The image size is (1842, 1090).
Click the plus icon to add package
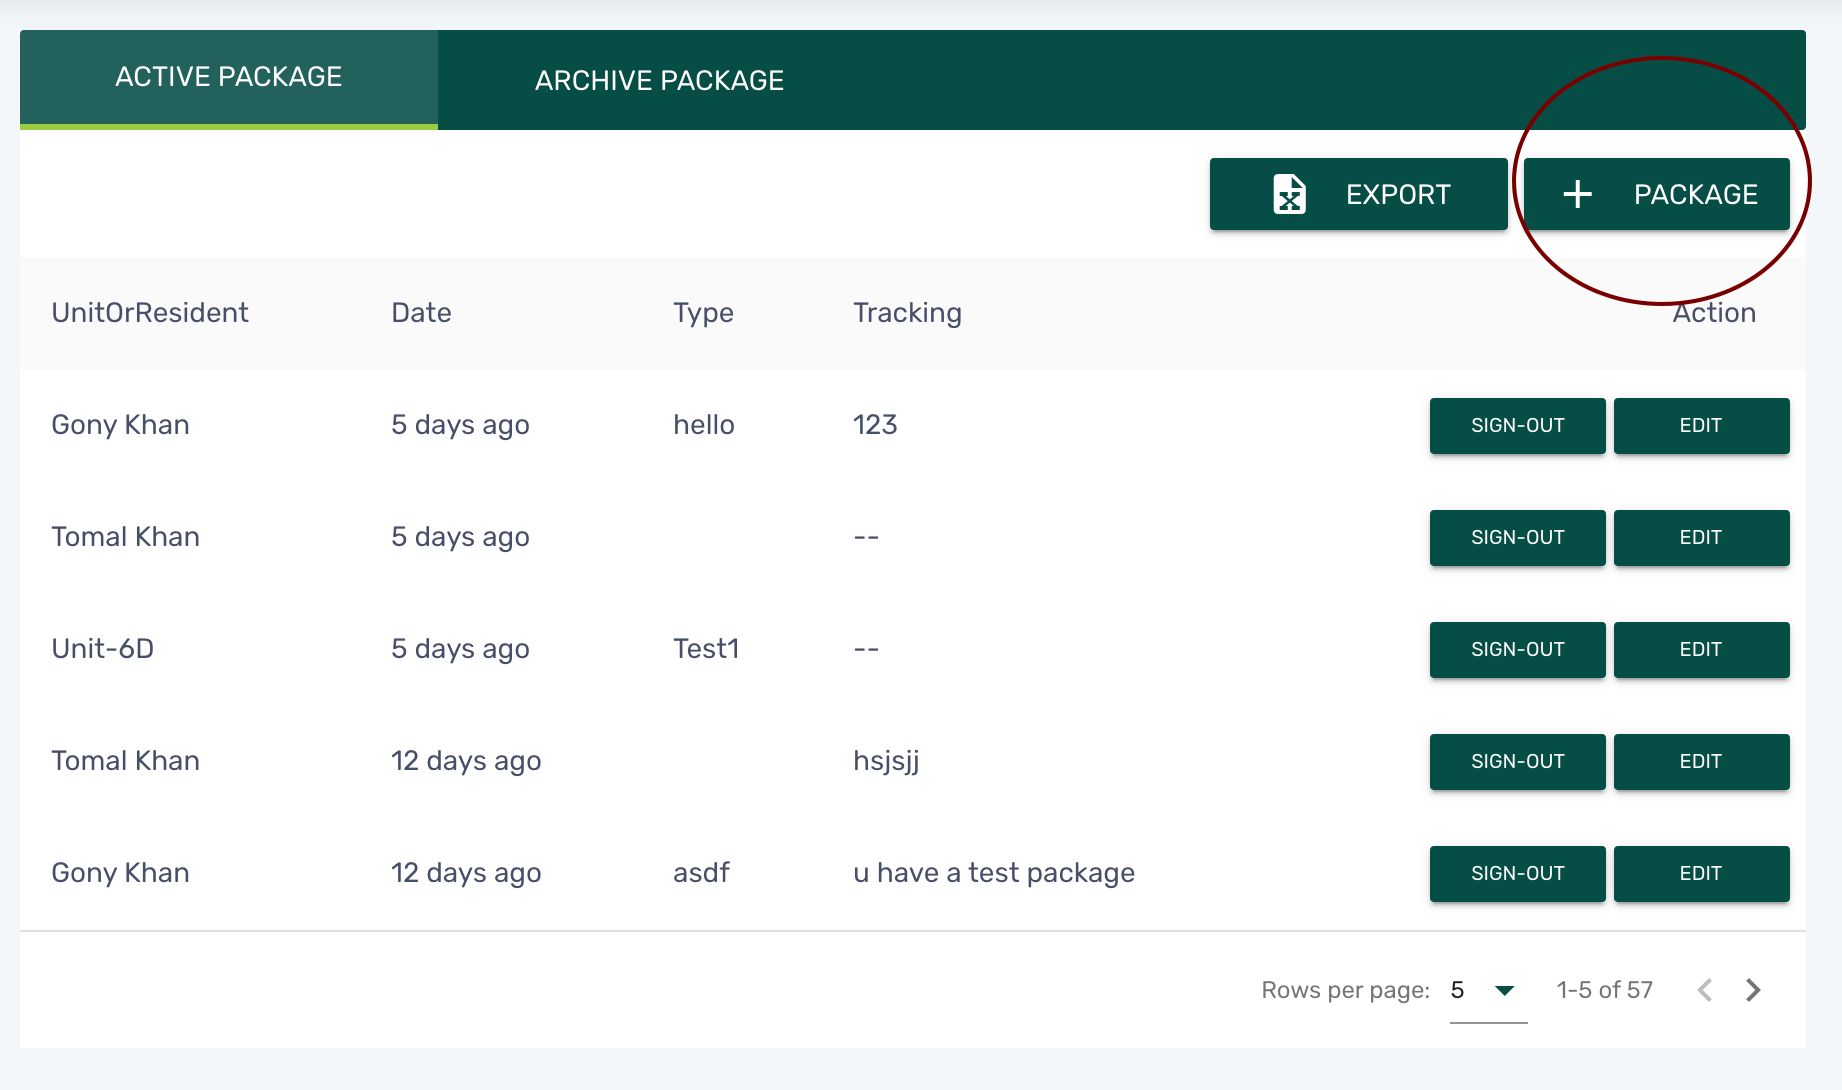[x=1577, y=194]
